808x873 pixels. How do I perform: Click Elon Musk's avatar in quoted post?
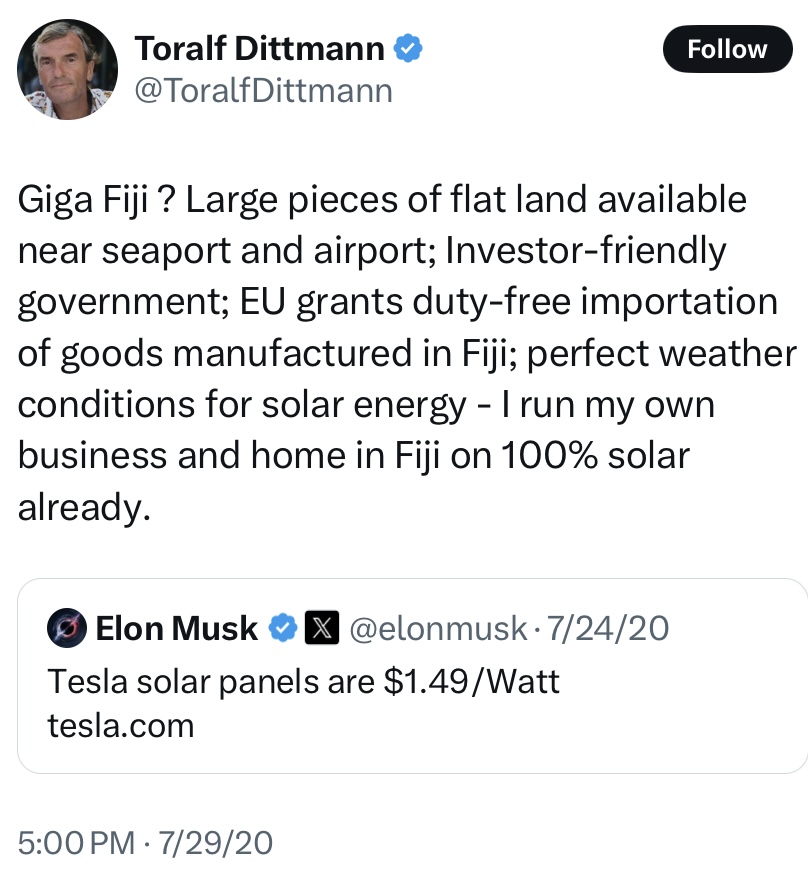point(67,629)
